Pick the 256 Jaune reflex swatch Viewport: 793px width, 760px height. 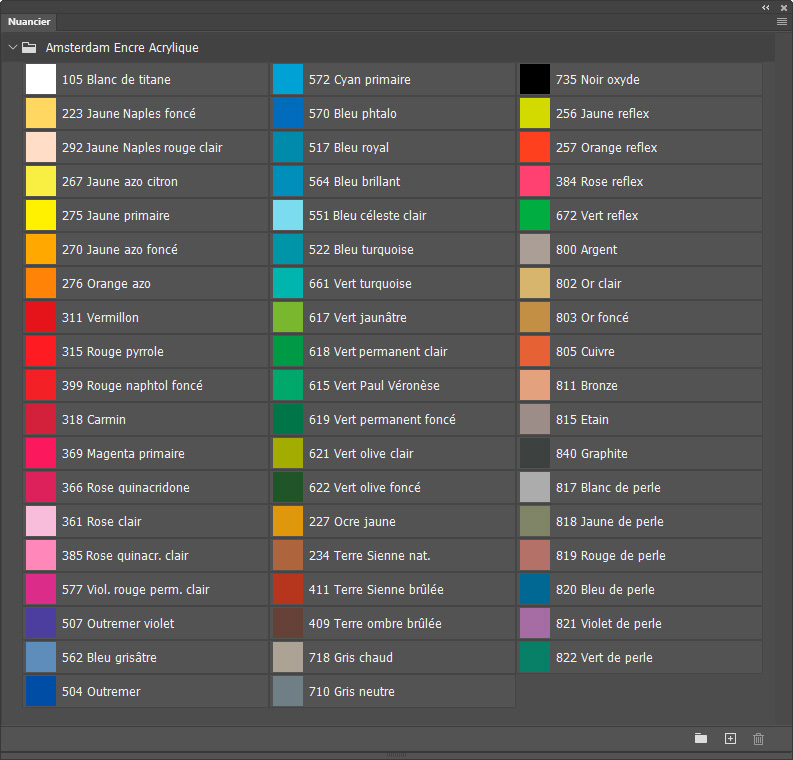(x=535, y=113)
